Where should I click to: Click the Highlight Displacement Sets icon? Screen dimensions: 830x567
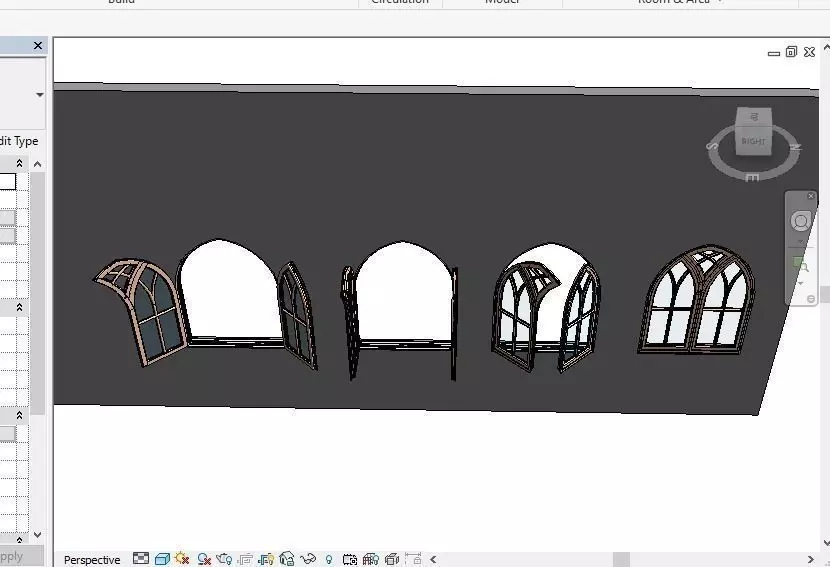point(392,559)
